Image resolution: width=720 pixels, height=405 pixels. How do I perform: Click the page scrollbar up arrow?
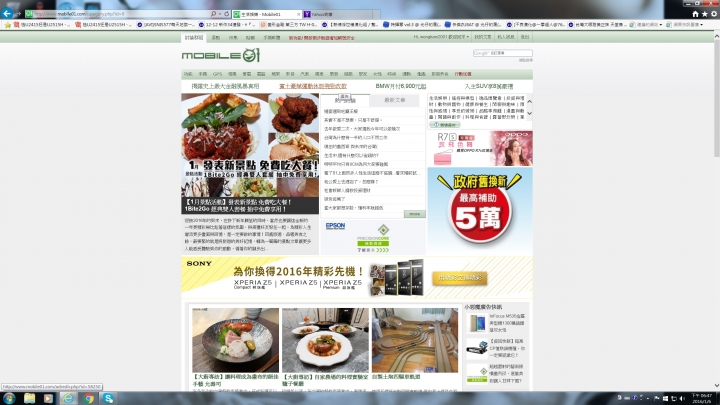tap(716, 36)
